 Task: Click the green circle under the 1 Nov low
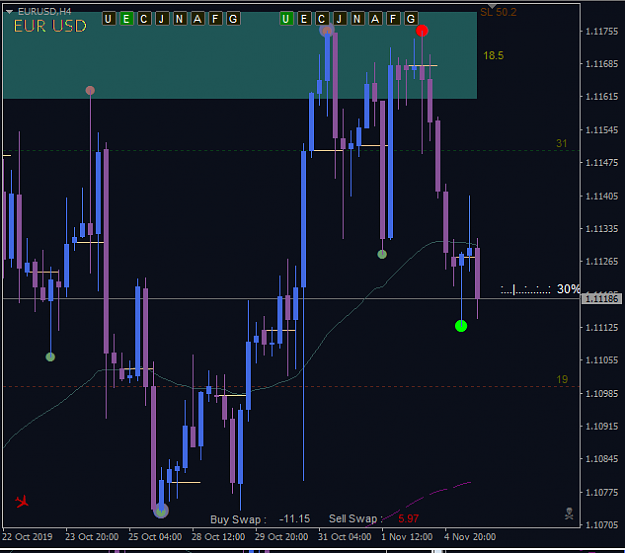pyautogui.click(x=382, y=254)
